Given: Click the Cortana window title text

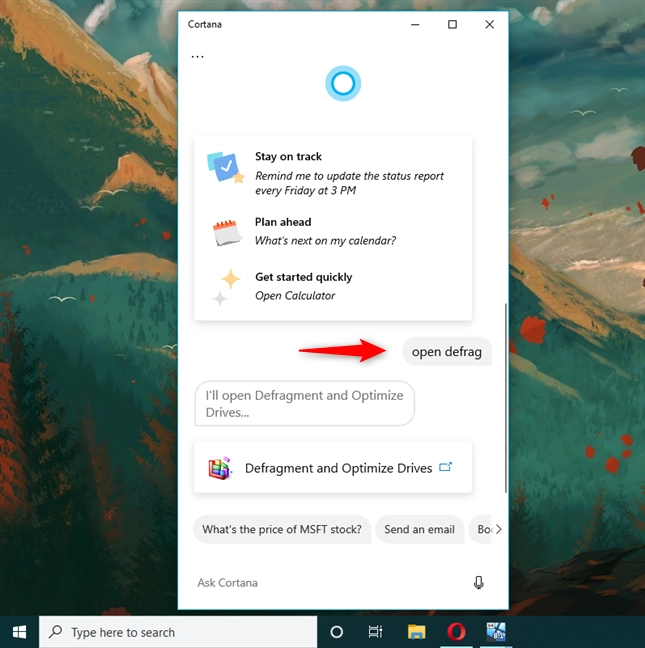Looking at the screenshot, I should [x=205, y=24].
